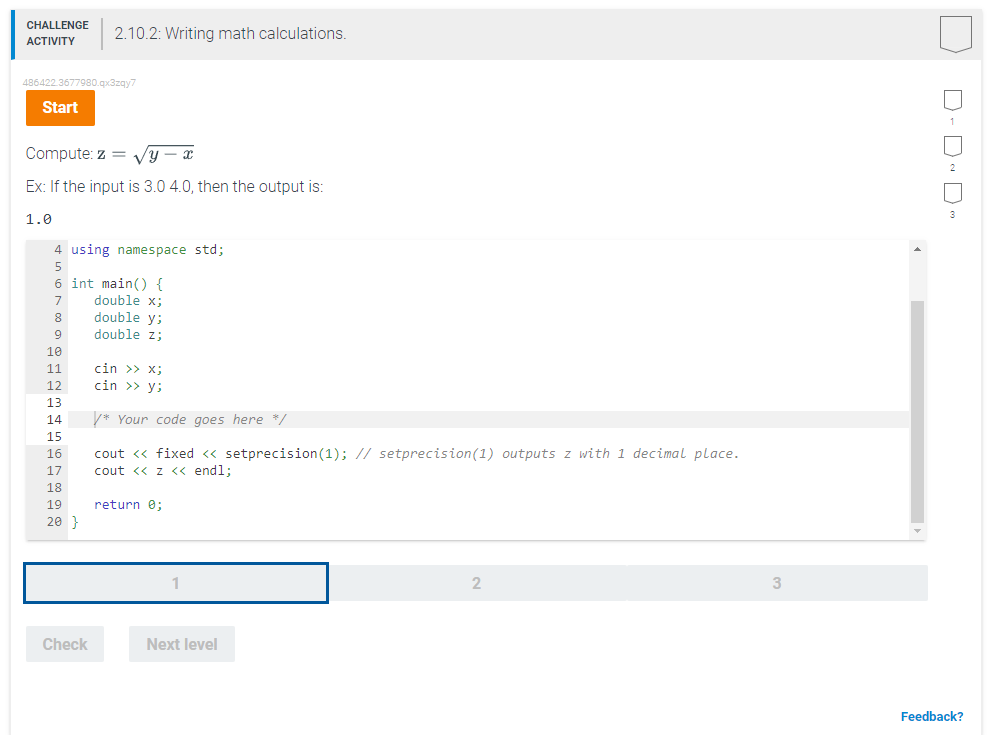The width and height of the screenshot is (997, 735).
Task: Click shield badge 3 on the right sidebar
Action: click(x=952, y=193)
